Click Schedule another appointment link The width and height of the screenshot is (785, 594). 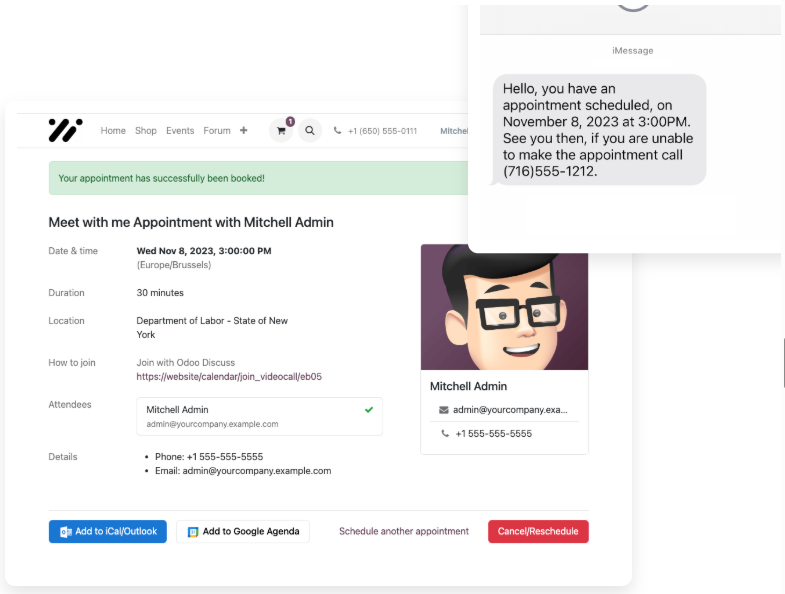(x=403, y=532)
